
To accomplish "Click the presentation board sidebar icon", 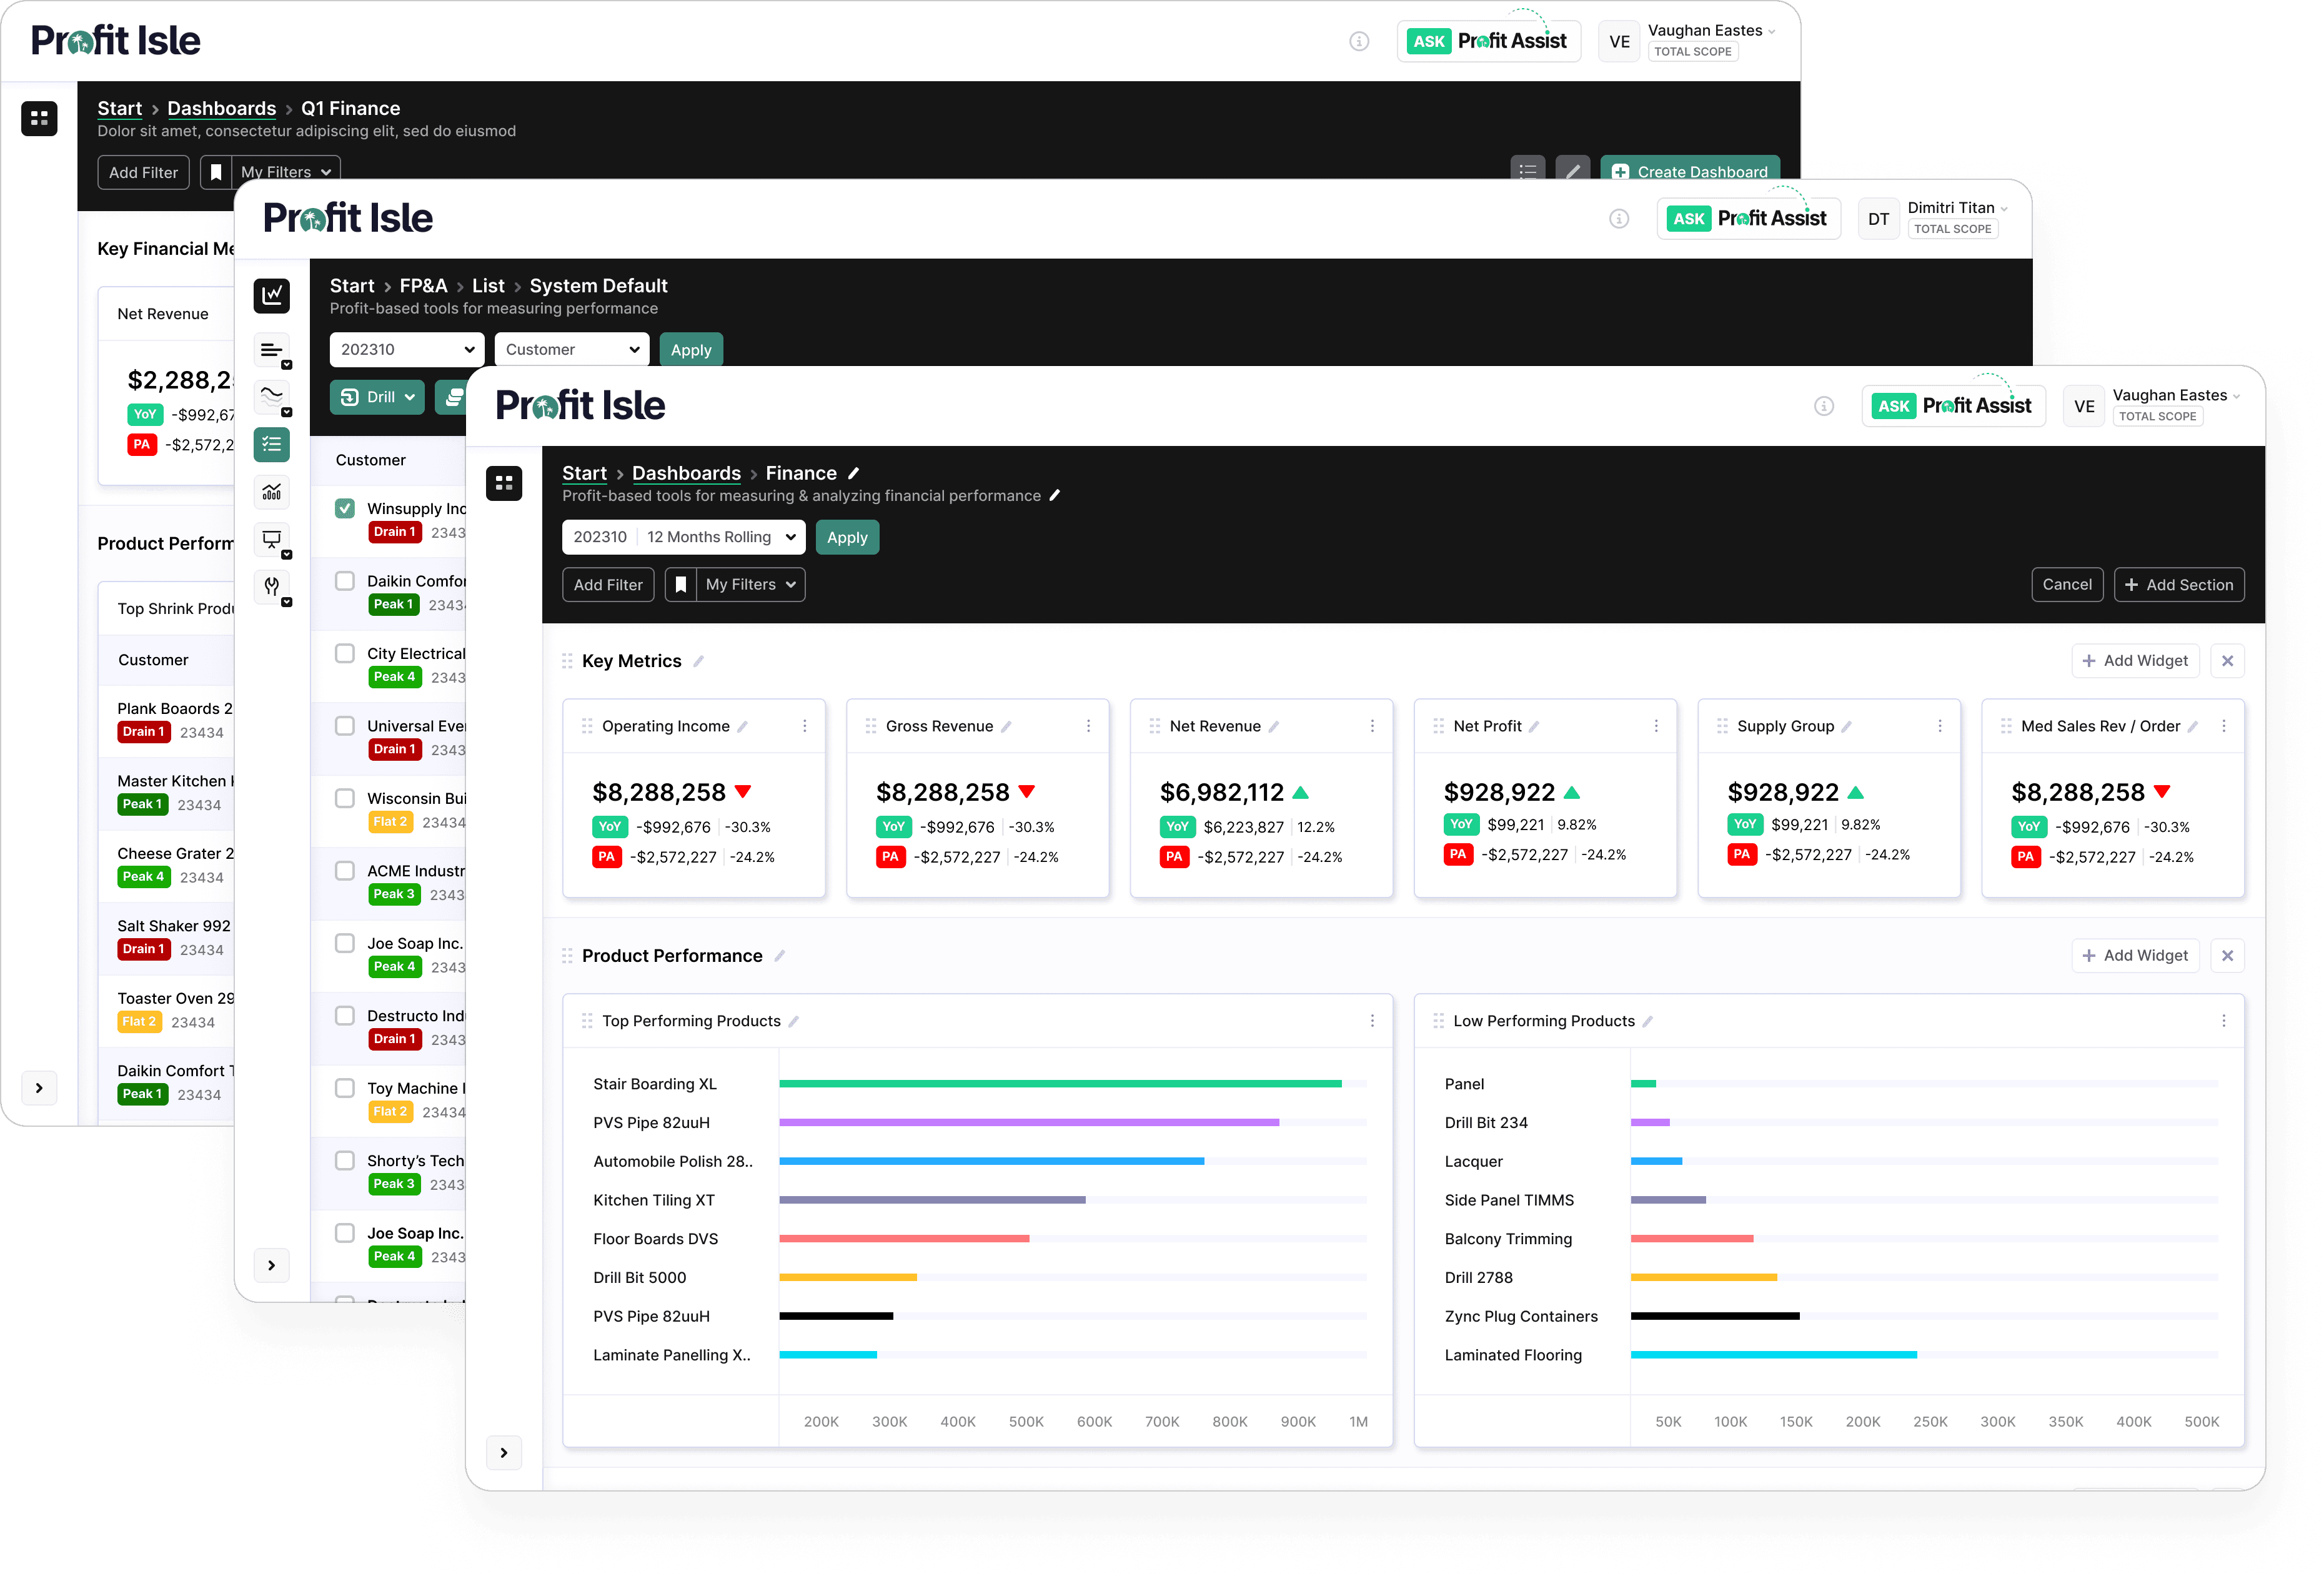I will (x=271, y=540).
